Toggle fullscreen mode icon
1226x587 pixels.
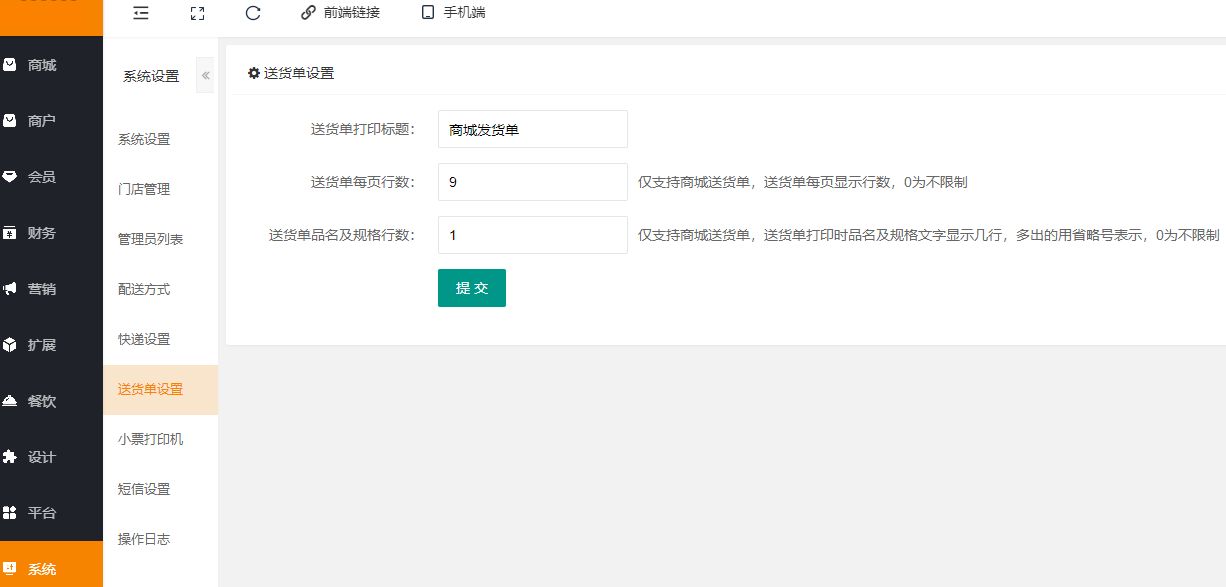pos(197,13)
